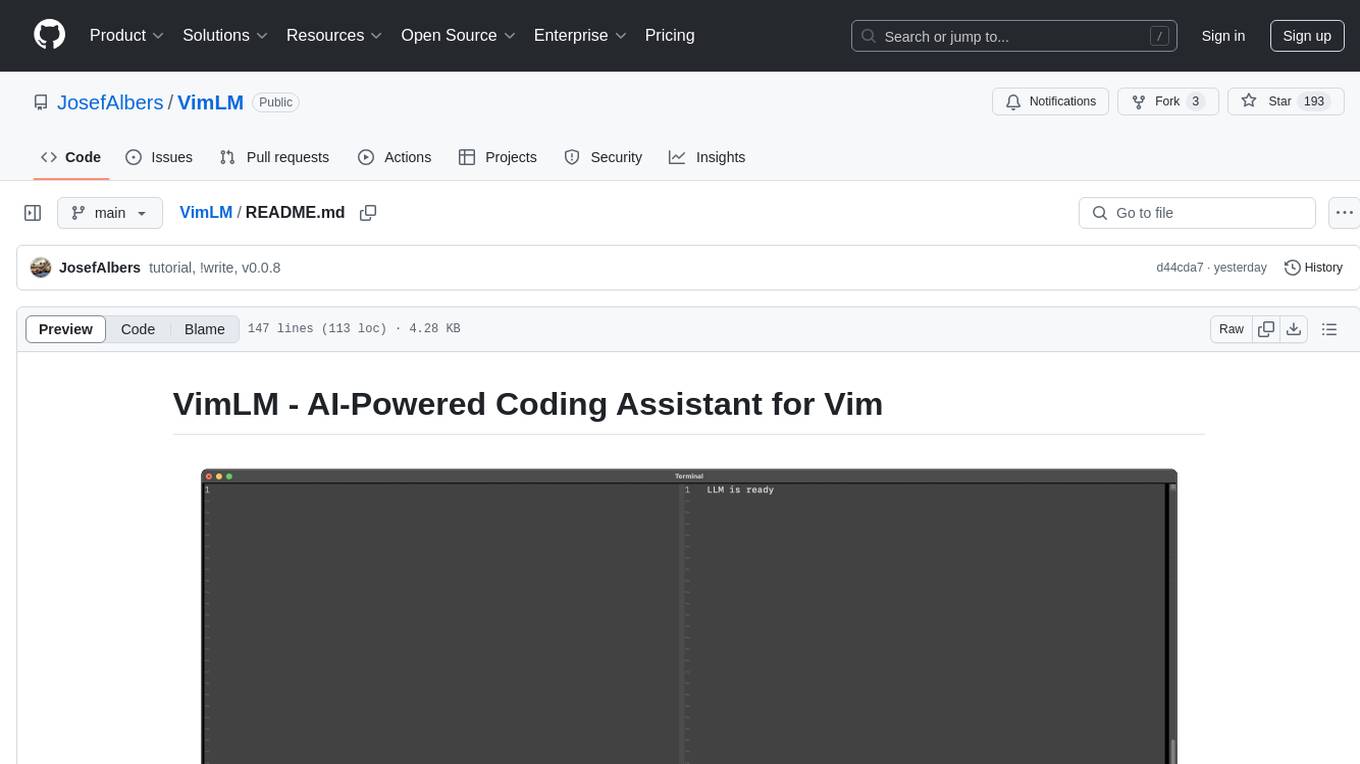
Task: Switch to the Projects tab
Action: [x=498, y=157]
